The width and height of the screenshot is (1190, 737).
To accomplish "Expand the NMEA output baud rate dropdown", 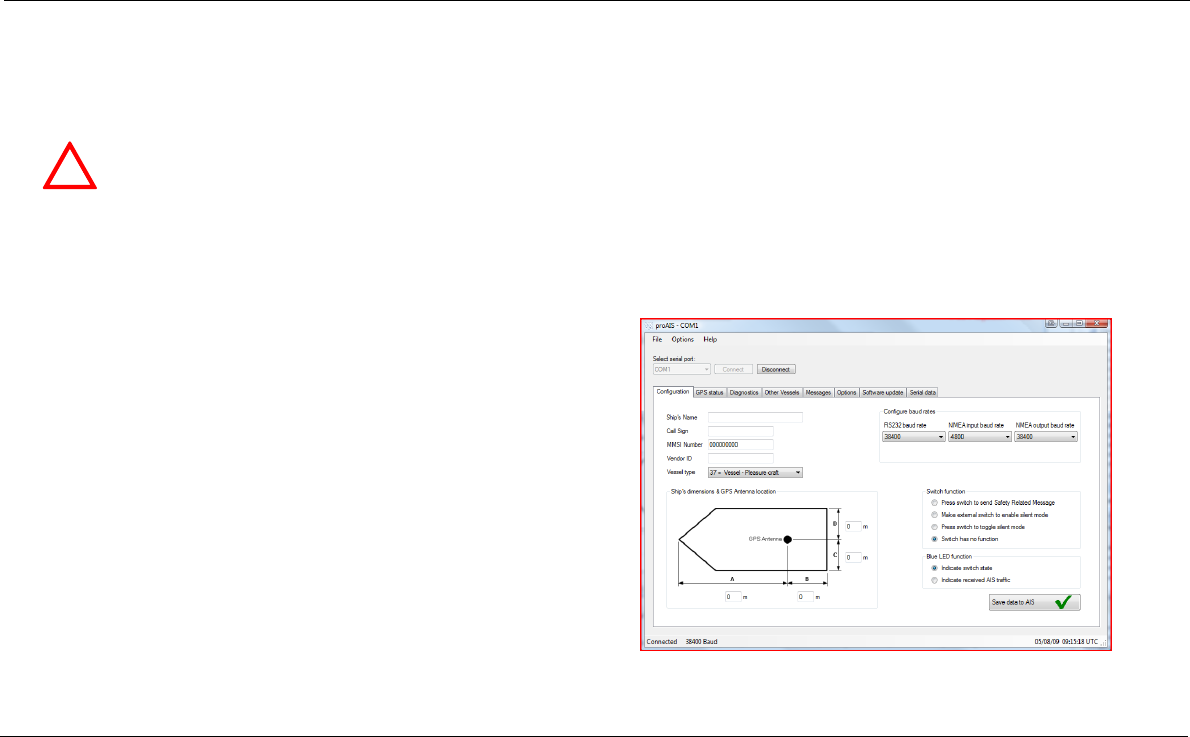I will [x=1046, y=436].
